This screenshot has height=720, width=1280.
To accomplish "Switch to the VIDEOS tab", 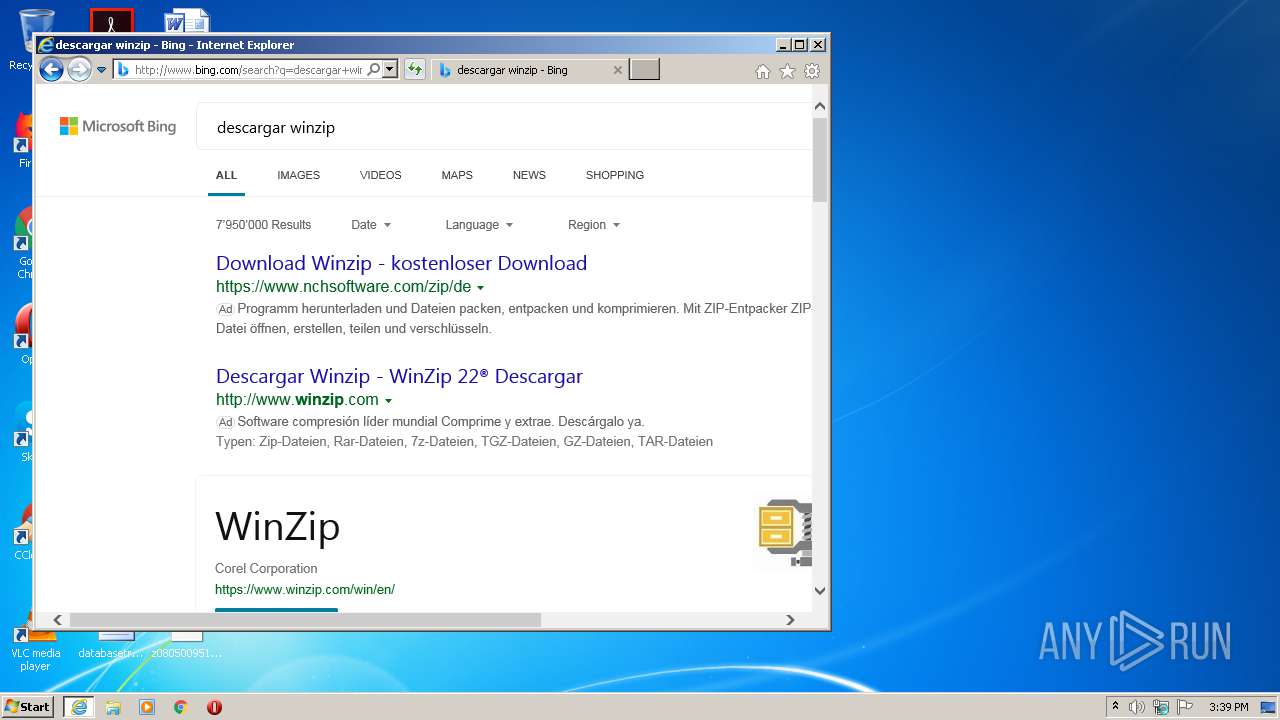I will 380,175.
